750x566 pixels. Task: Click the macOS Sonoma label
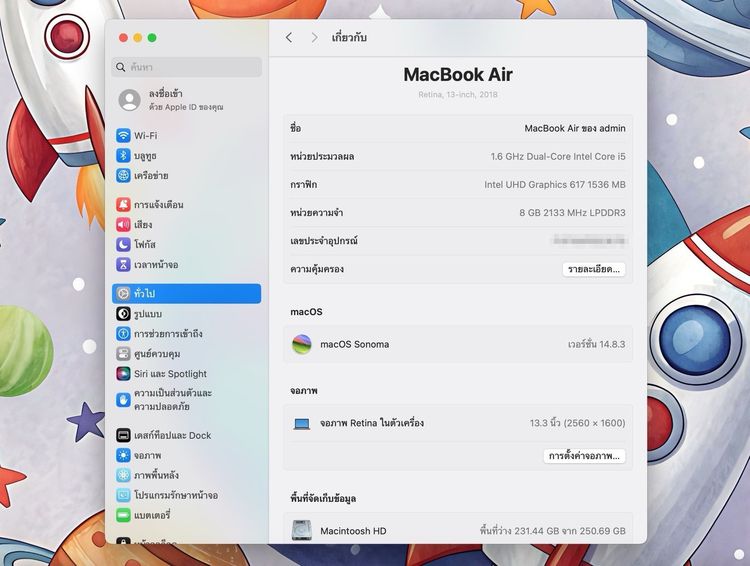354,344
